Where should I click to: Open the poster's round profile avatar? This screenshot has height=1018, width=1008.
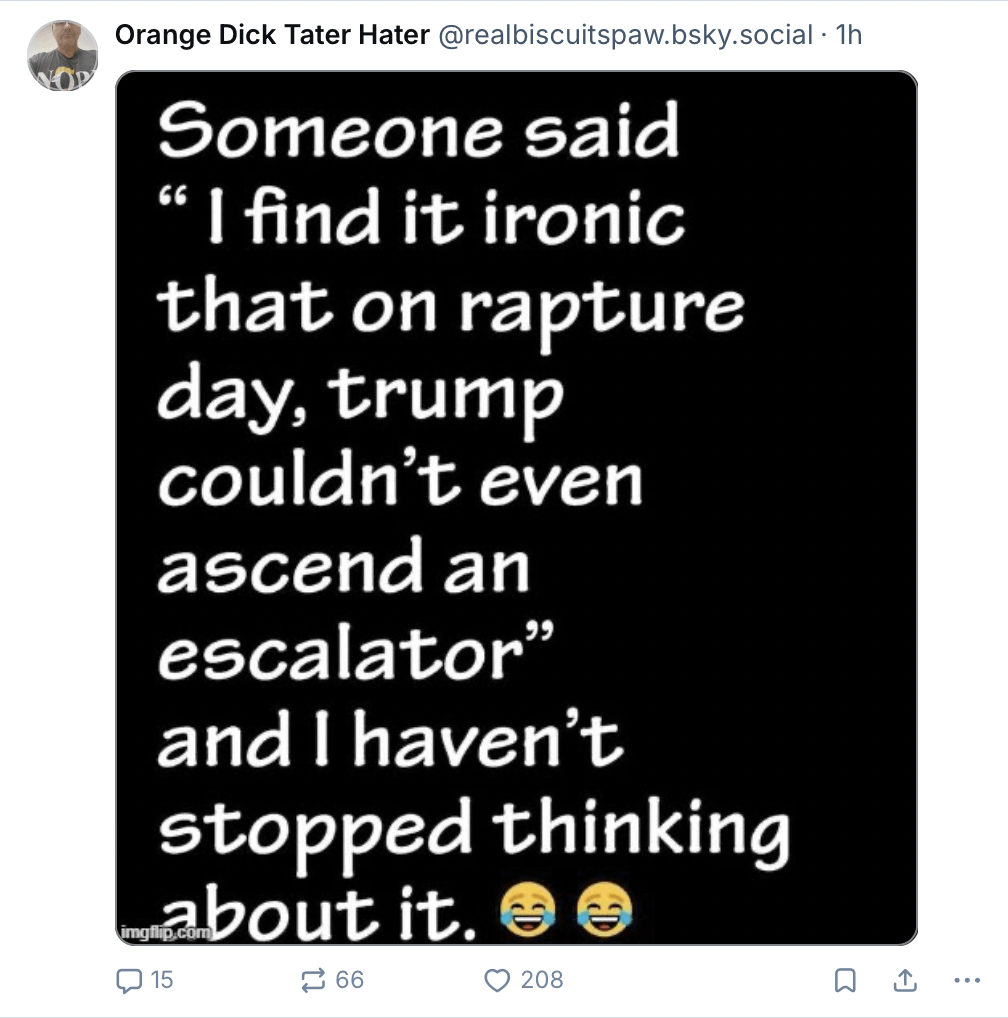(x=62, y=55)
